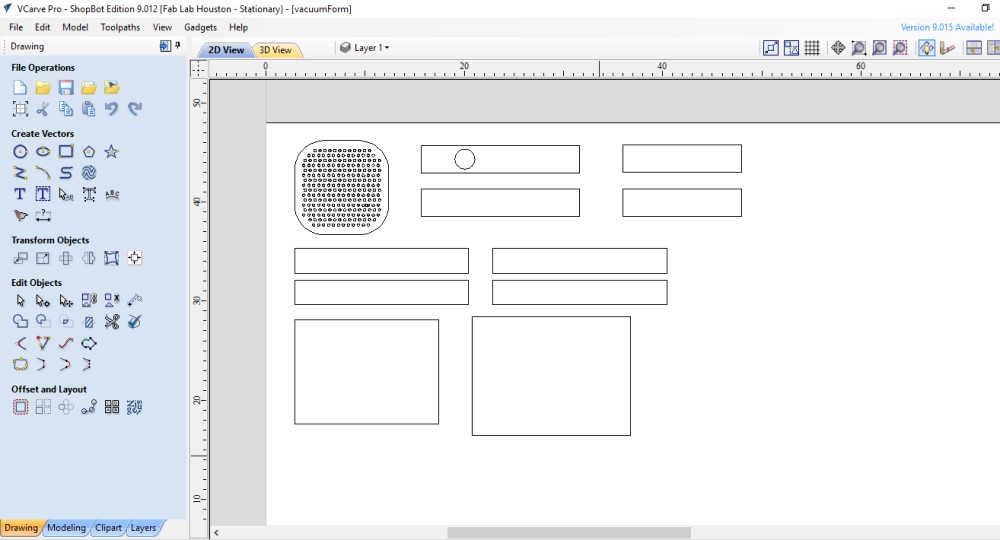The width and height of the screenshot is (1000, 540).
Task: Select the Draw Arc tool
Action: click(43, 173)
